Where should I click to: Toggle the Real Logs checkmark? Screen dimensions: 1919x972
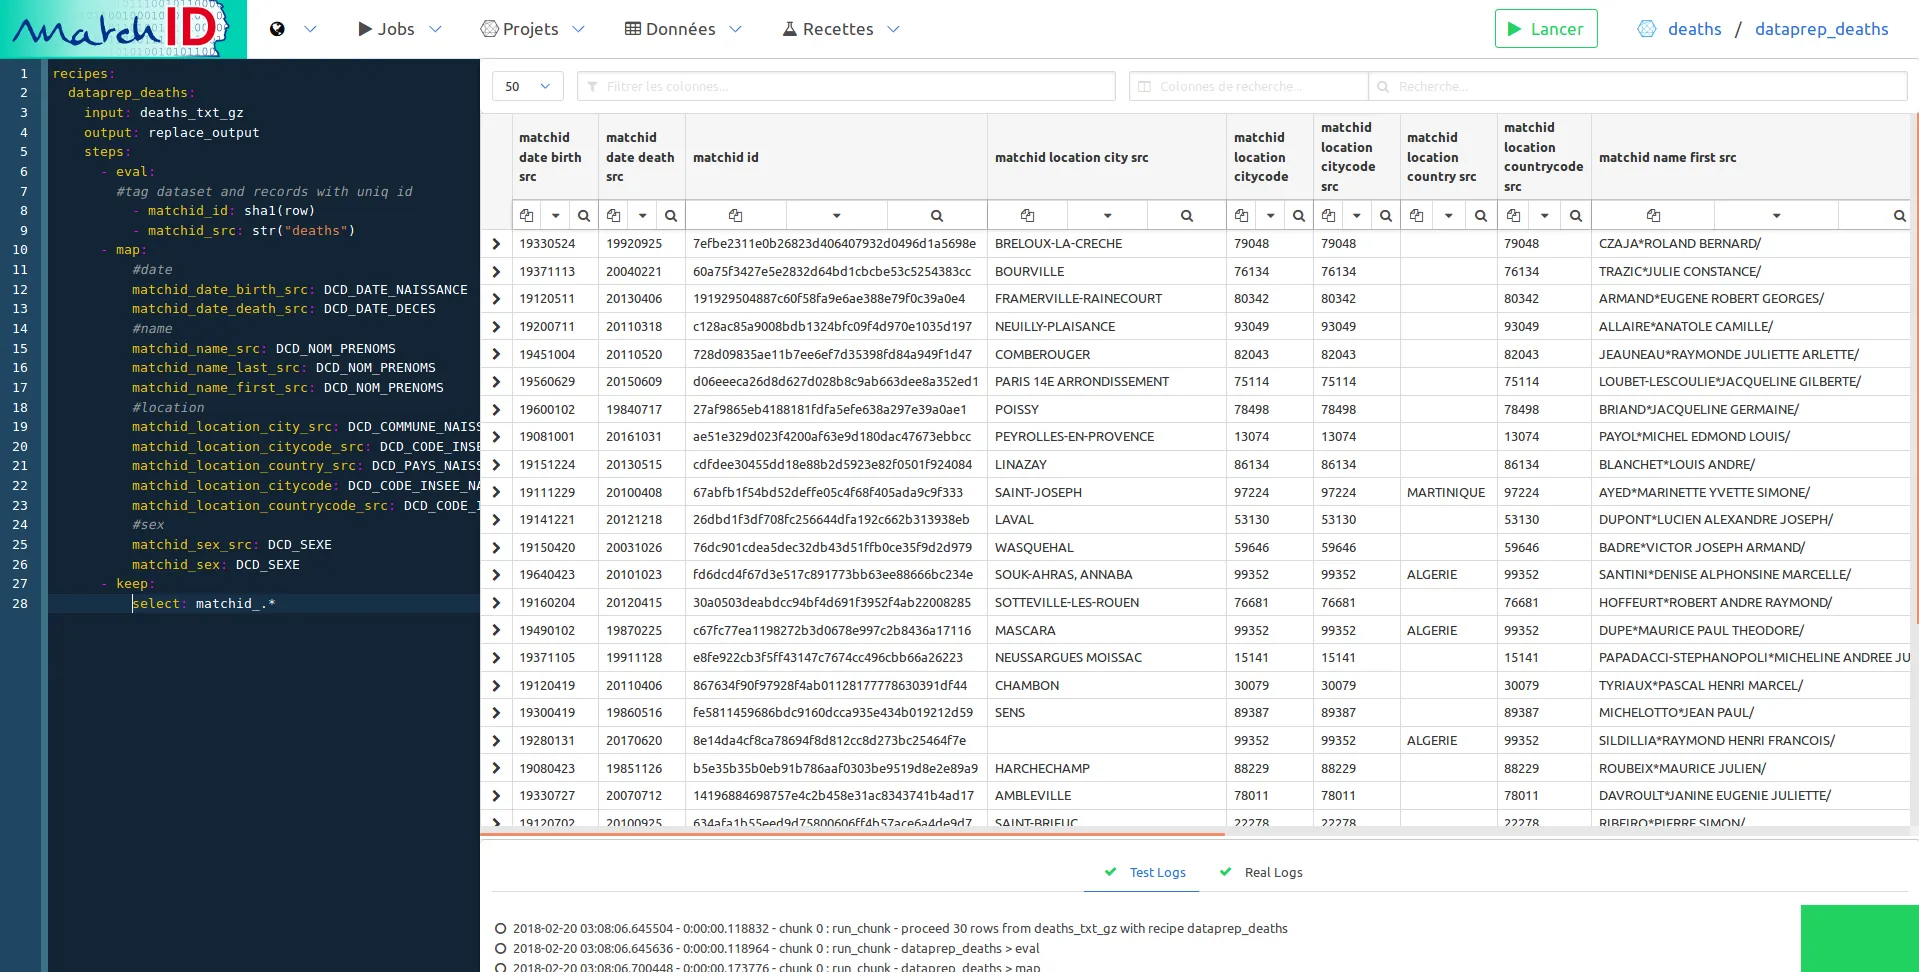pos(1225,871)
